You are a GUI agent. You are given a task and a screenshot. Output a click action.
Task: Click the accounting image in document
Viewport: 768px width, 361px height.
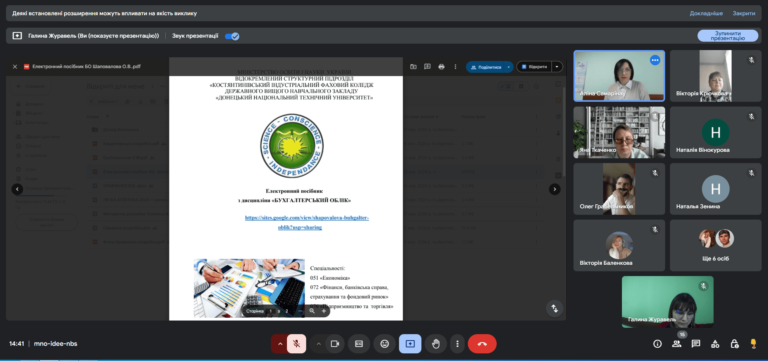(249, 289)
